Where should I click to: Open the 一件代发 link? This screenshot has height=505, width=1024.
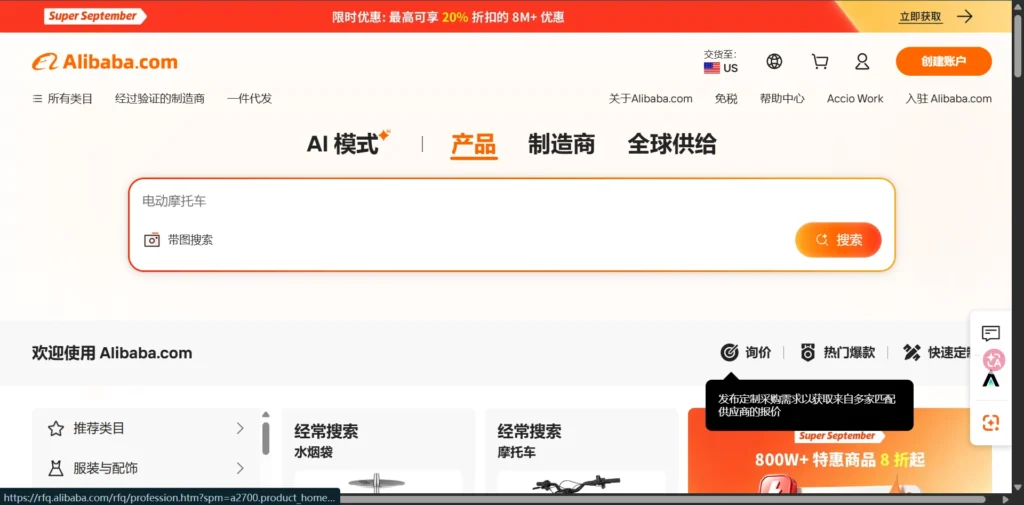pyautogui.click(x=249, y=99)
